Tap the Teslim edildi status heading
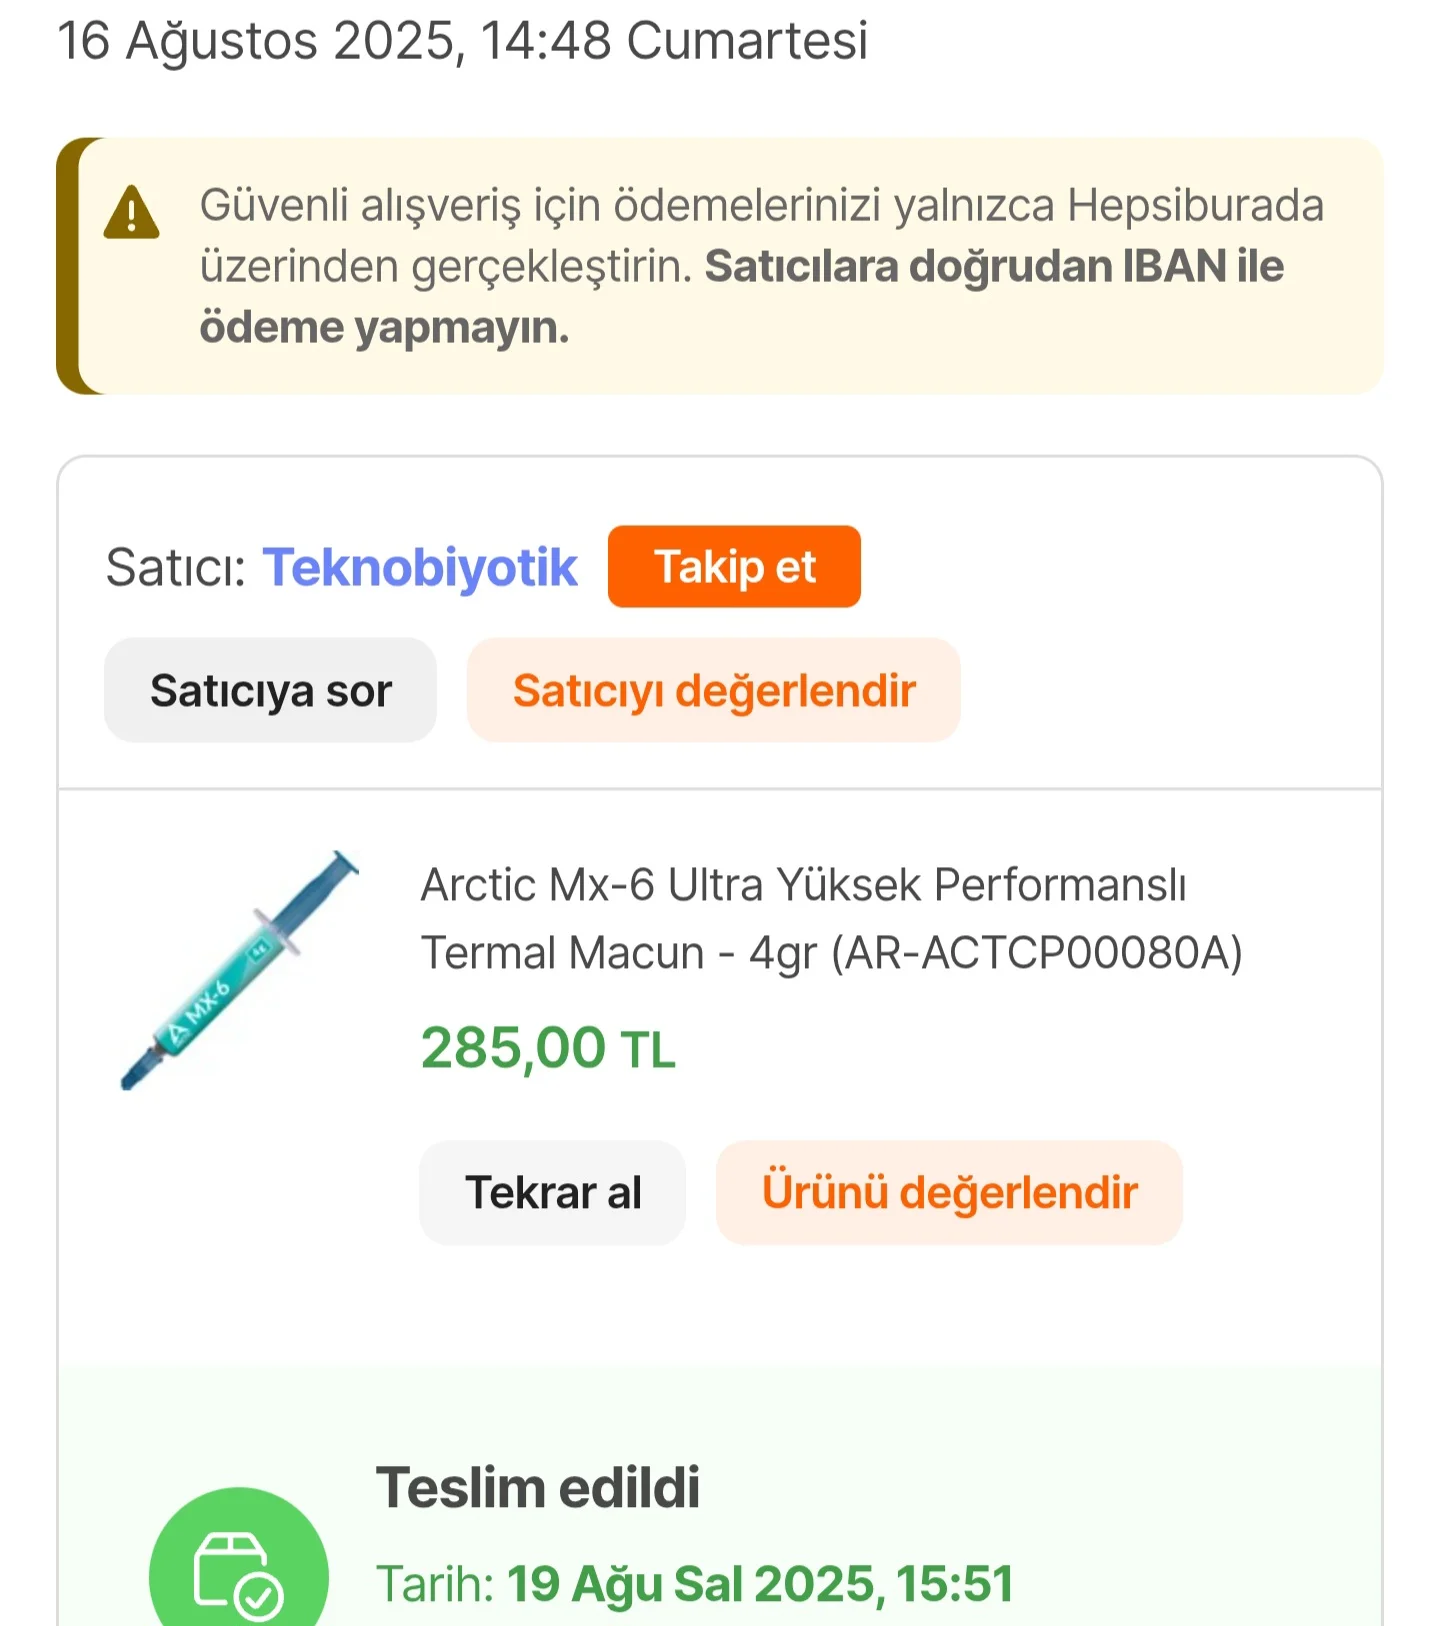1440x1626 pixels. [538, 1487]
